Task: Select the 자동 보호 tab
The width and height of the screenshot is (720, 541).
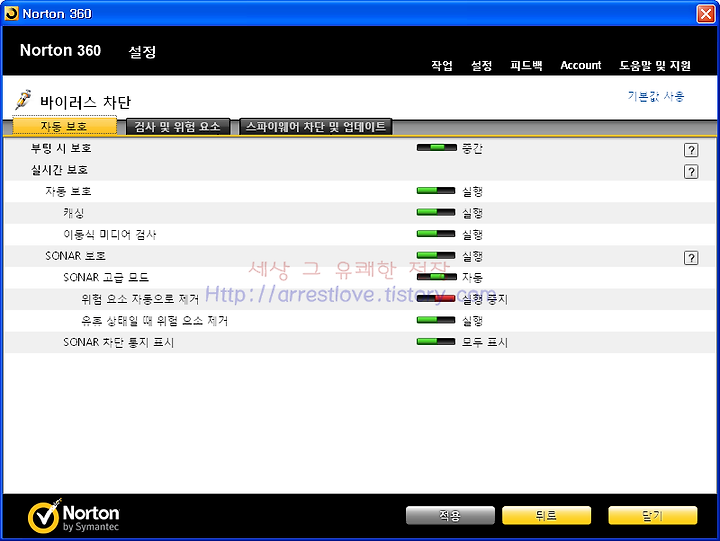Action: pos(64,126)
